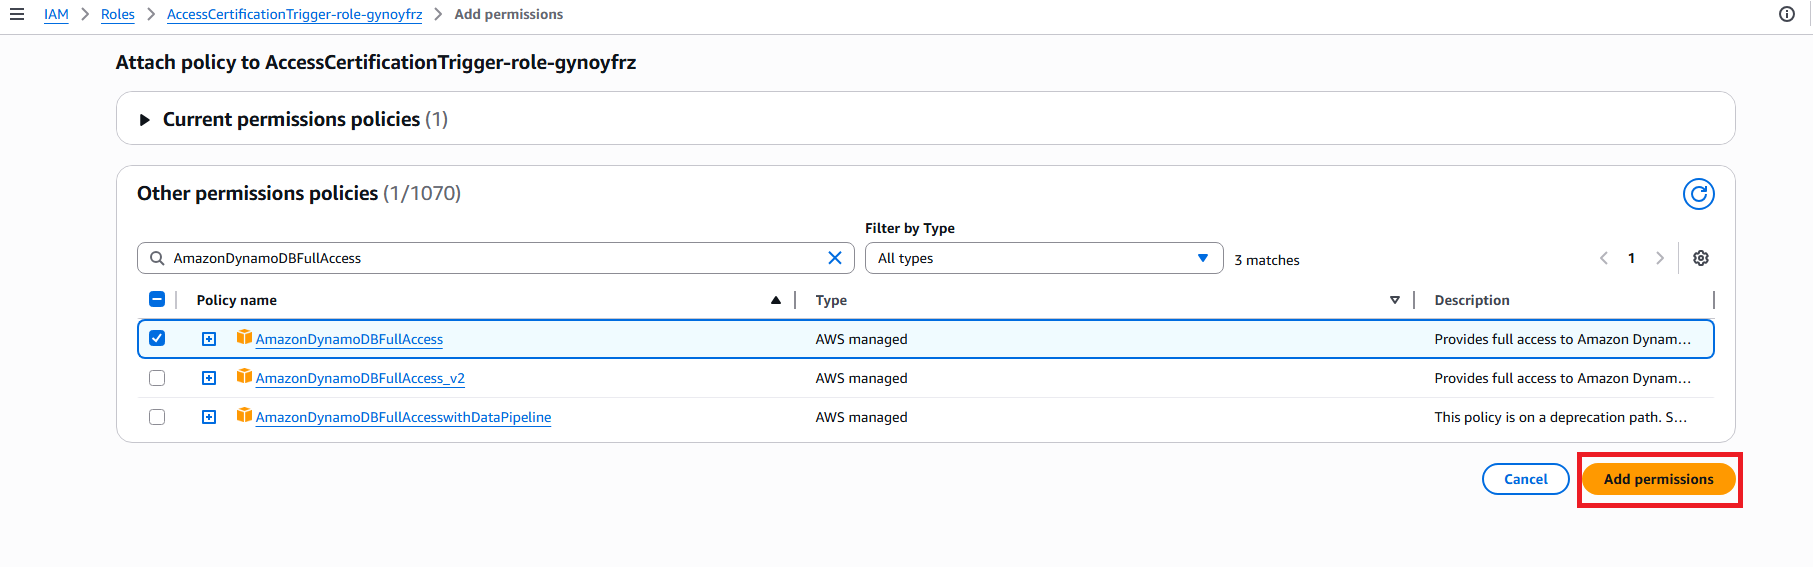
Task: Uncheck the AmazonDynamoDBFullAccess policy checkbox
Action: pos(157,338)
